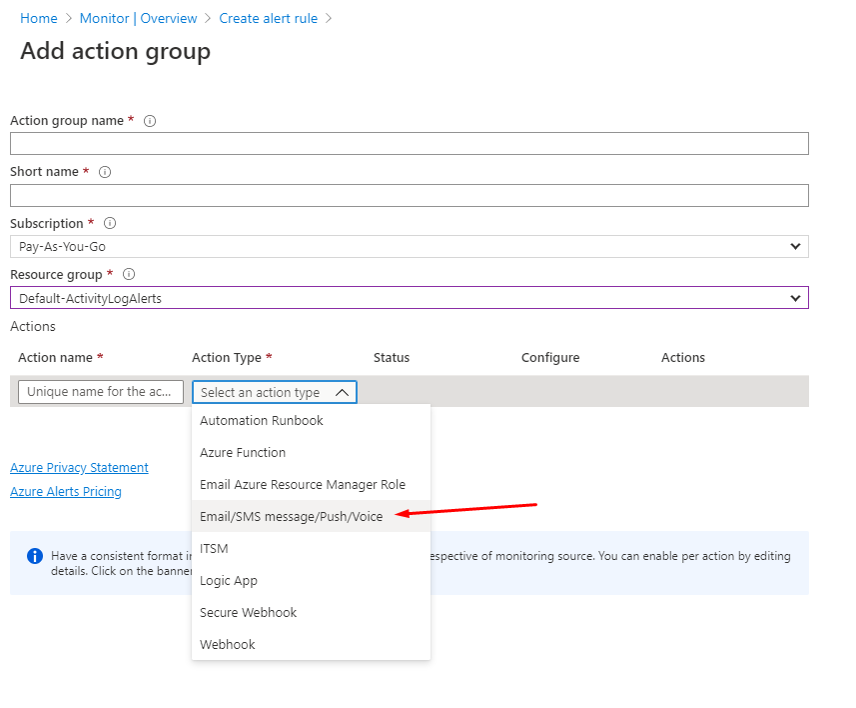Open the Pay-As-You-Go subscription dropdown

click(409, 246)
